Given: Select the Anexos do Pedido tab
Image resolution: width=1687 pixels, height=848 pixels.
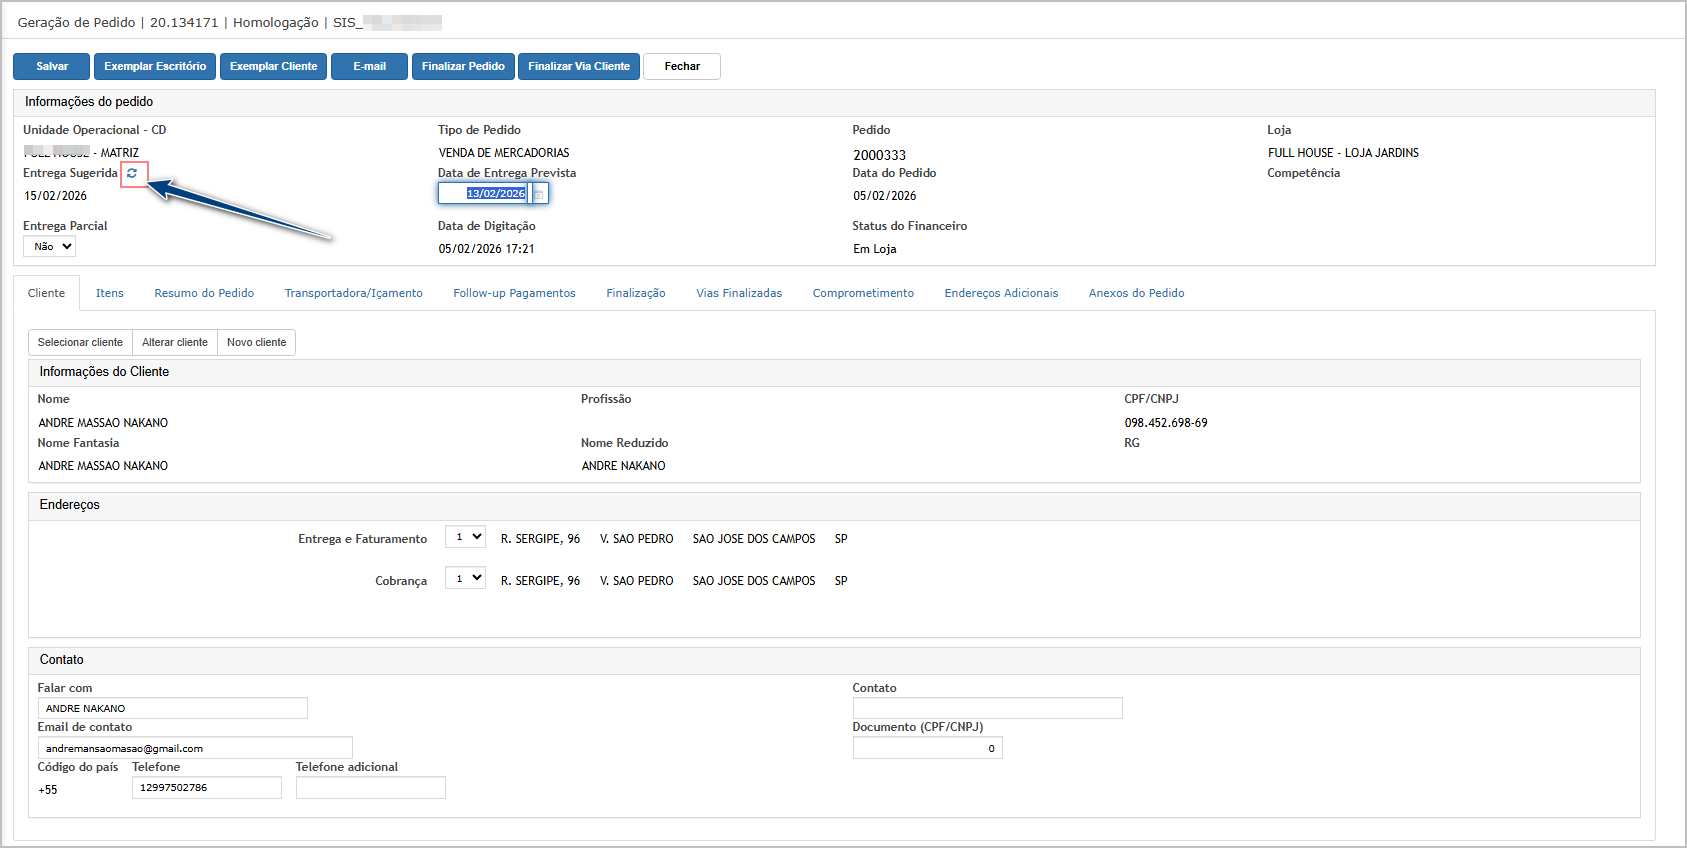Looking at the screenshot, I should pos(1136,293).
